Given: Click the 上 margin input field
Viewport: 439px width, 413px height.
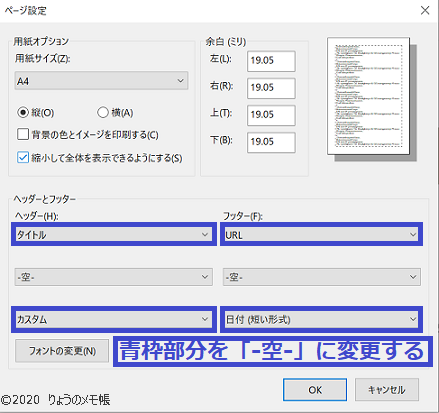Looking at the screenshot, I should (x=271, y=115).
